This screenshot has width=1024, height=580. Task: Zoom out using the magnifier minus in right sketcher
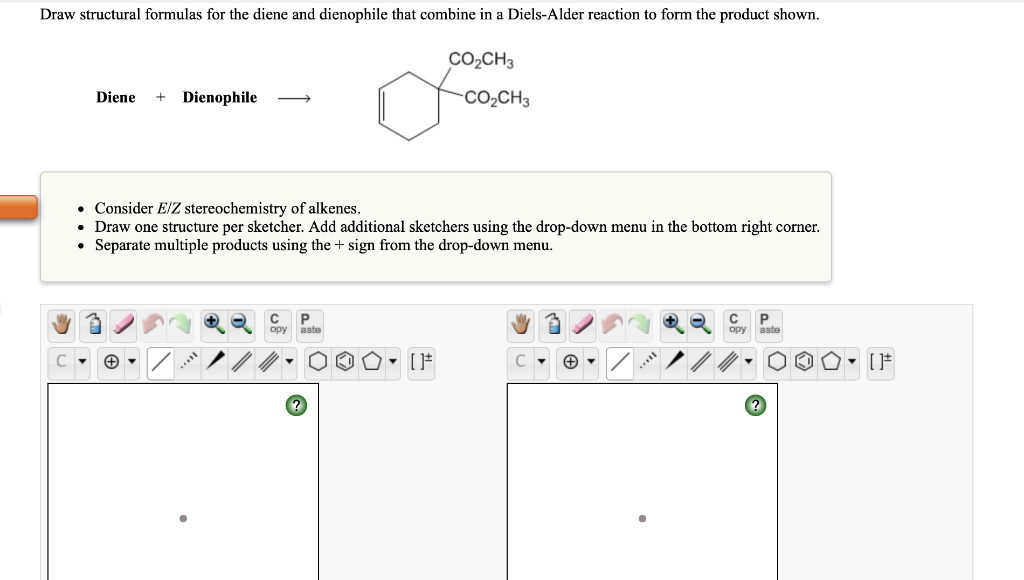tap(699, 324)
